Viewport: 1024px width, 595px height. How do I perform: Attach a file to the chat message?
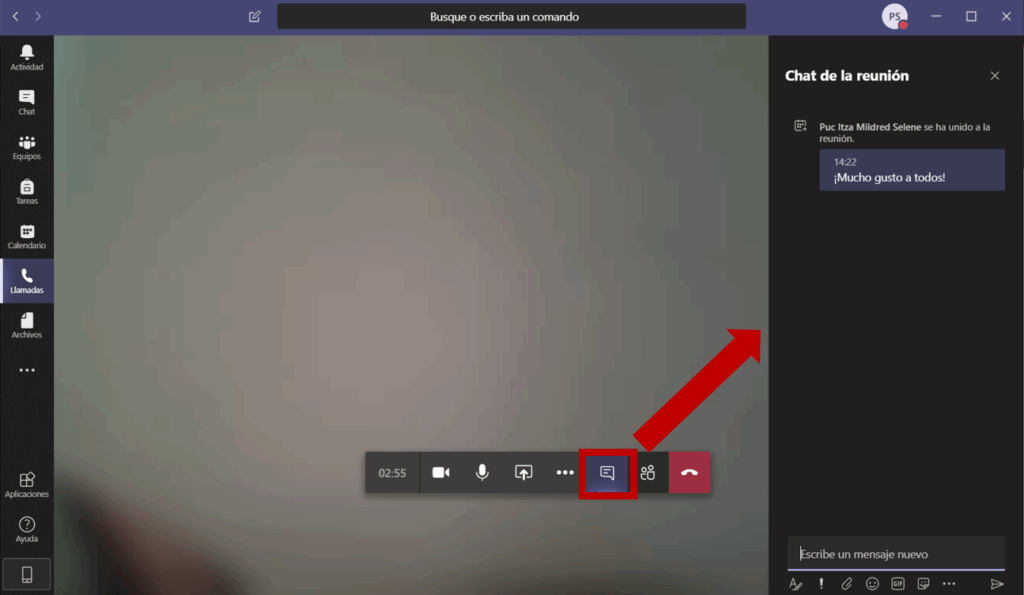846,583
